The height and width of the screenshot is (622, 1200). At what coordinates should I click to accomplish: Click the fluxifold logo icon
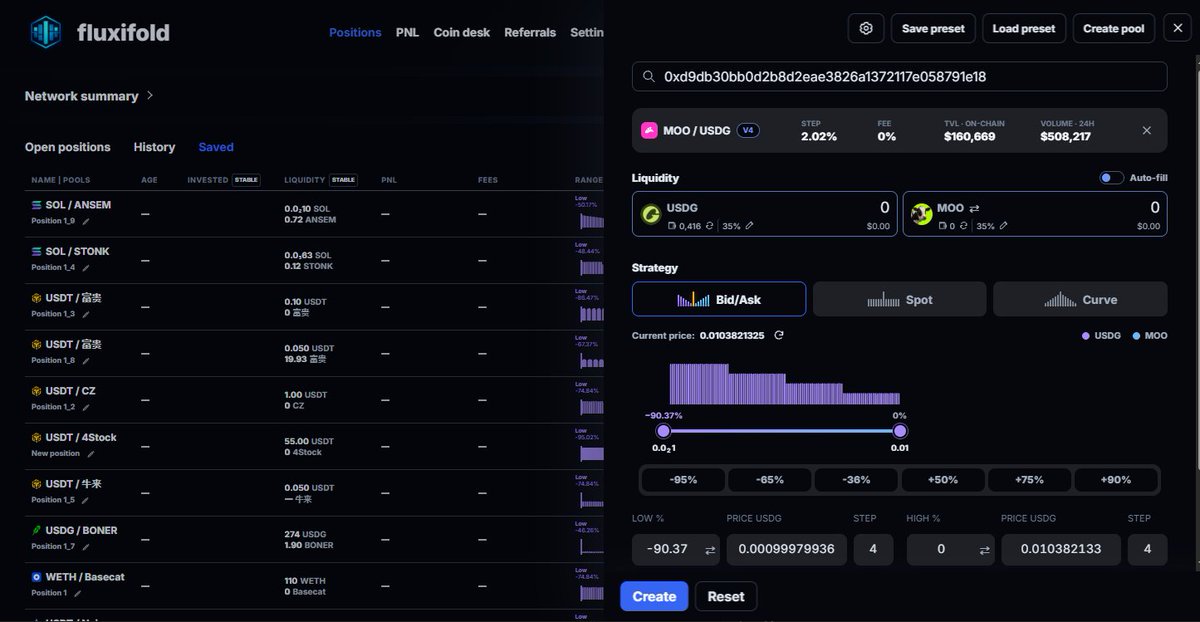(46, 32)
